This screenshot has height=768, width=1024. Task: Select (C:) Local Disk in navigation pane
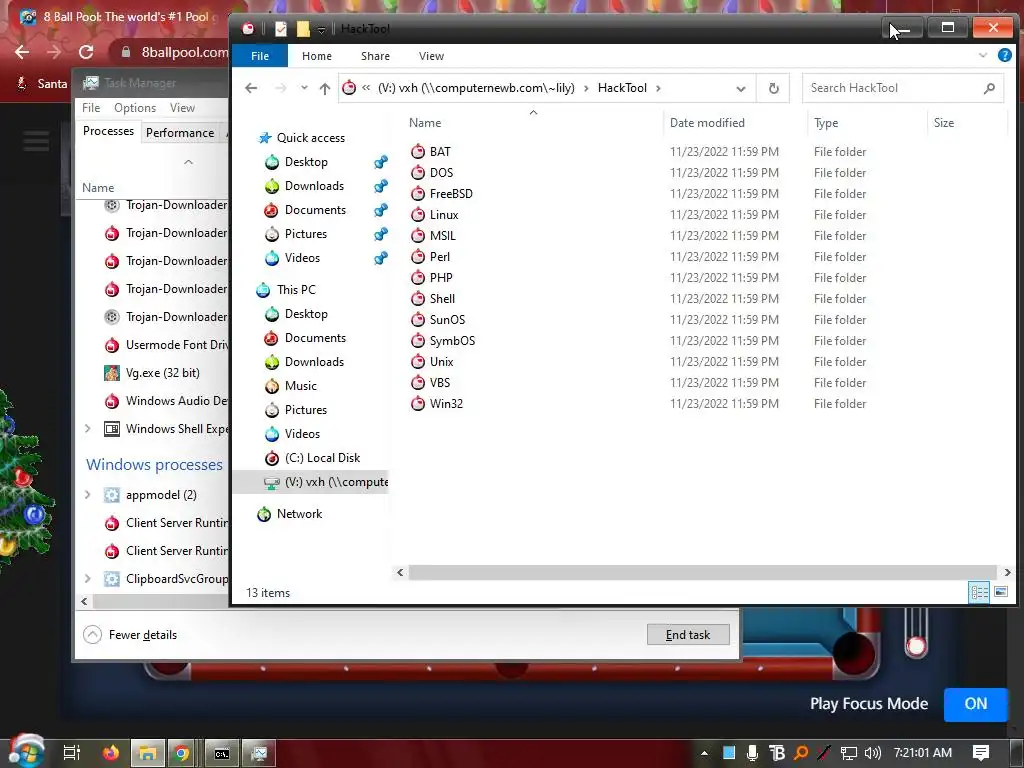pyautogui.click(x=322, y=458)
